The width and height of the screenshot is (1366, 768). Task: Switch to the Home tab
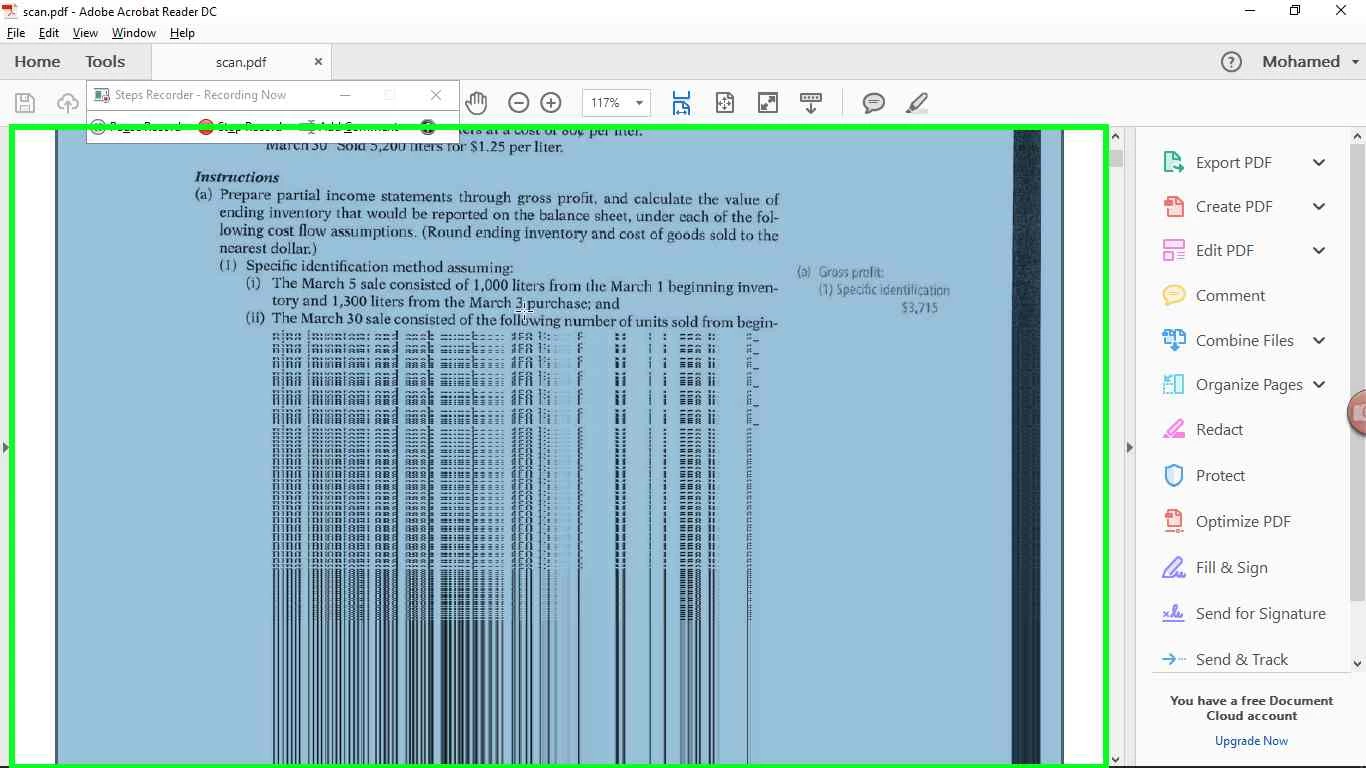37,61
